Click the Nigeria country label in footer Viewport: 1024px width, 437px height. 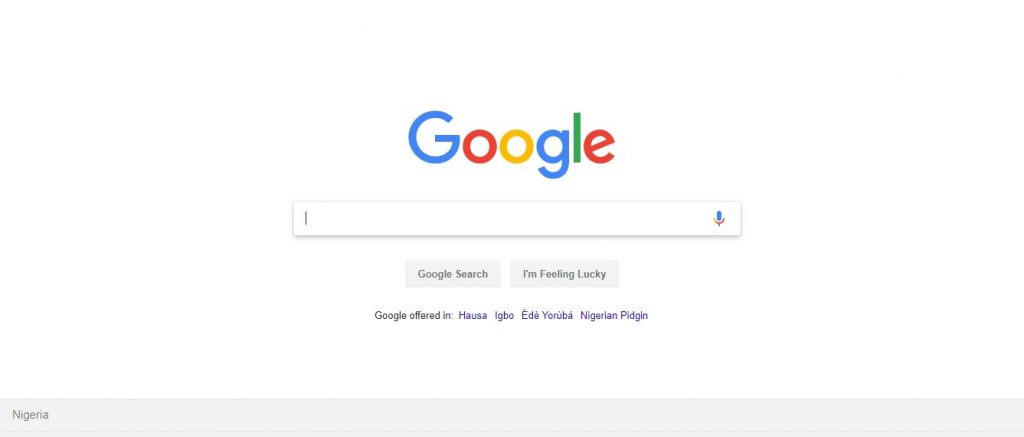coord(30,415)
